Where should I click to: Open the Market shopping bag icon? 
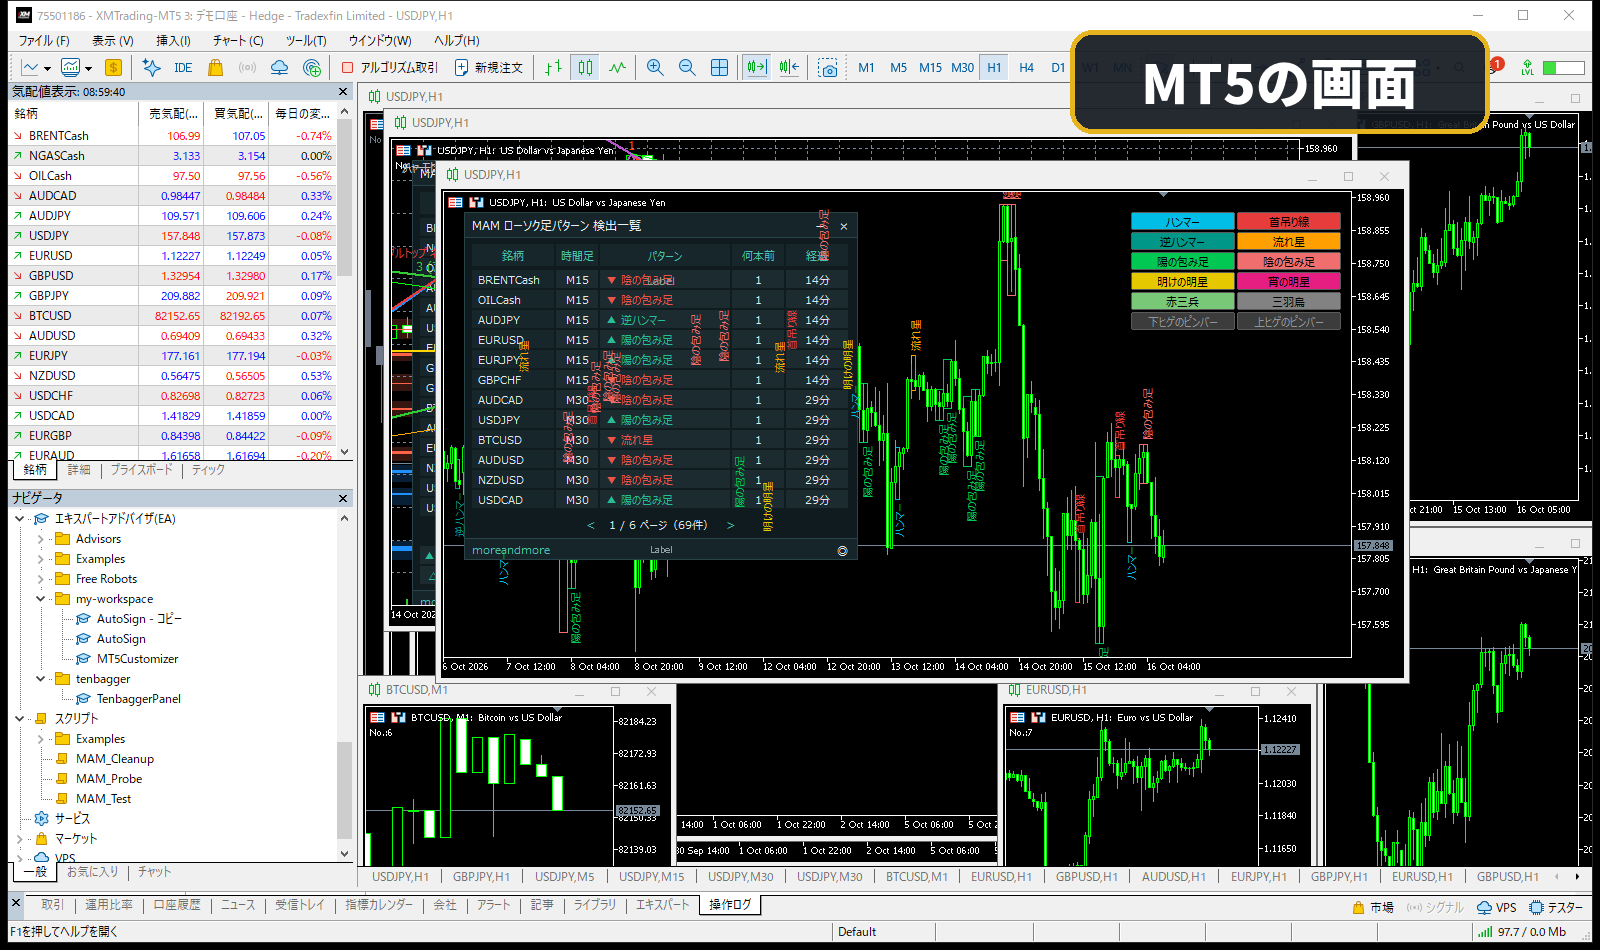point(215,68)
